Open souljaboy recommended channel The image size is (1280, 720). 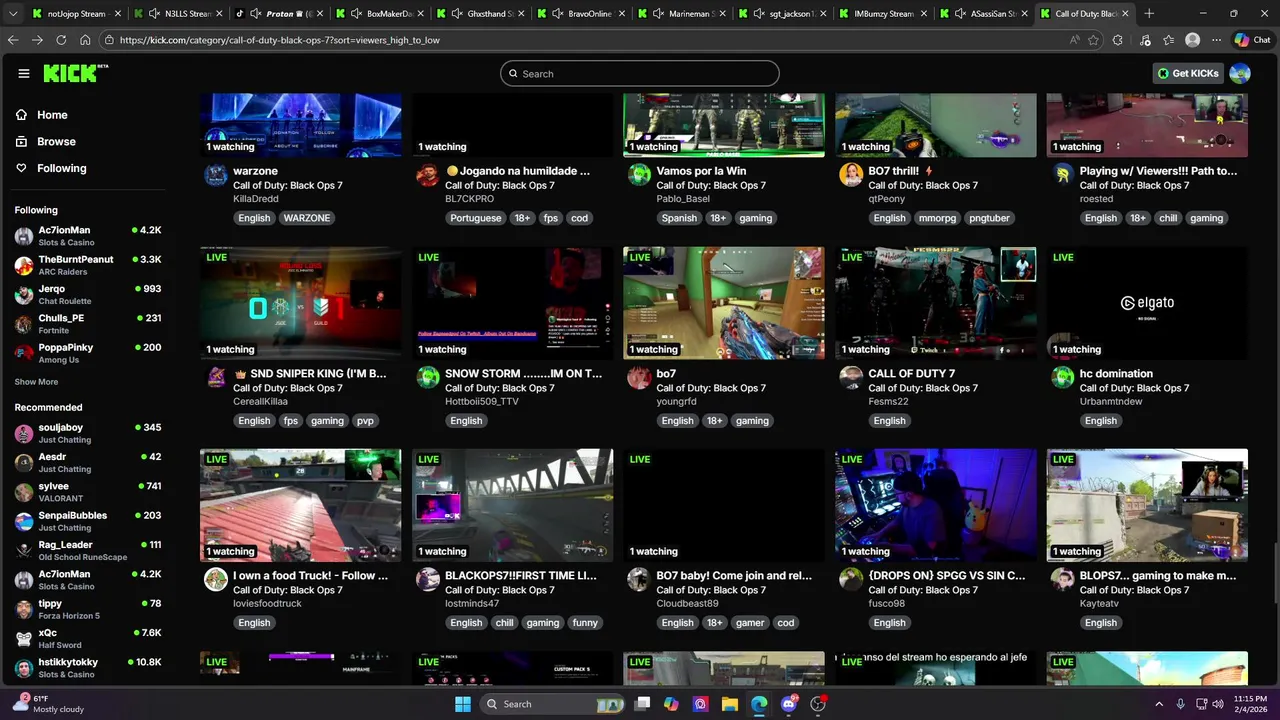tap(87, 433)
